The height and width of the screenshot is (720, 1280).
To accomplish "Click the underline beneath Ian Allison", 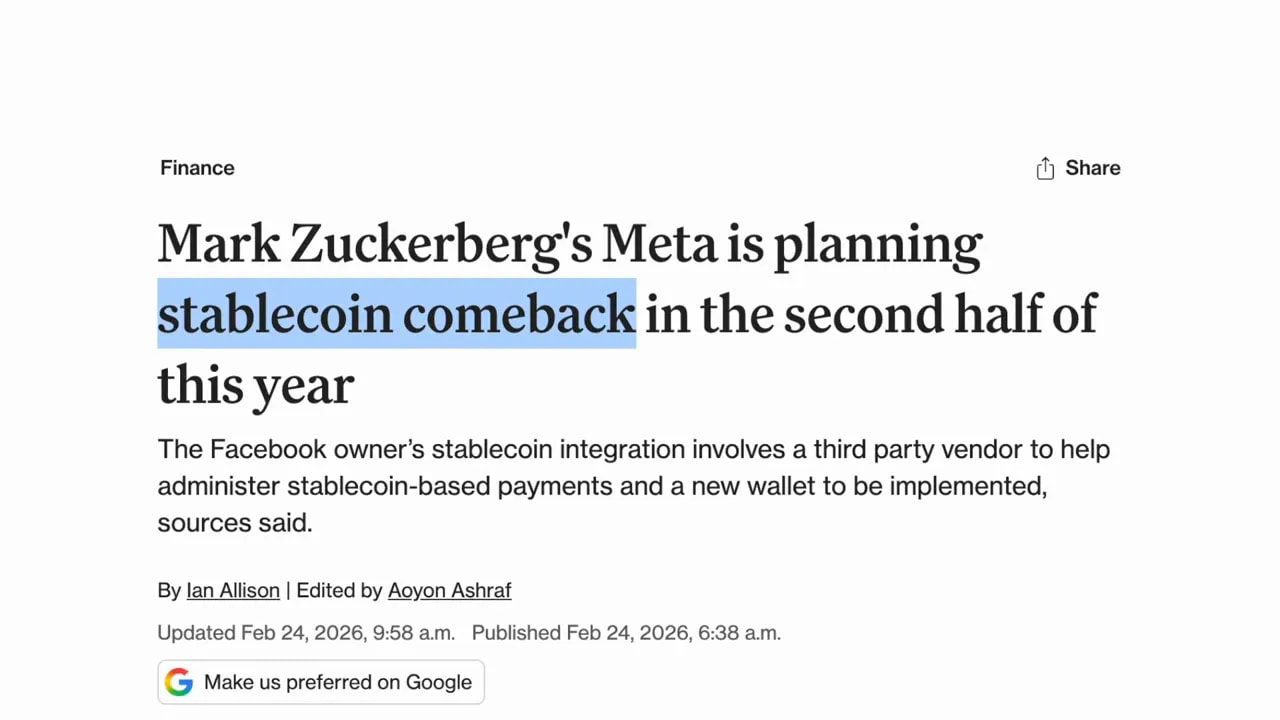I will (x=233, y=601).
